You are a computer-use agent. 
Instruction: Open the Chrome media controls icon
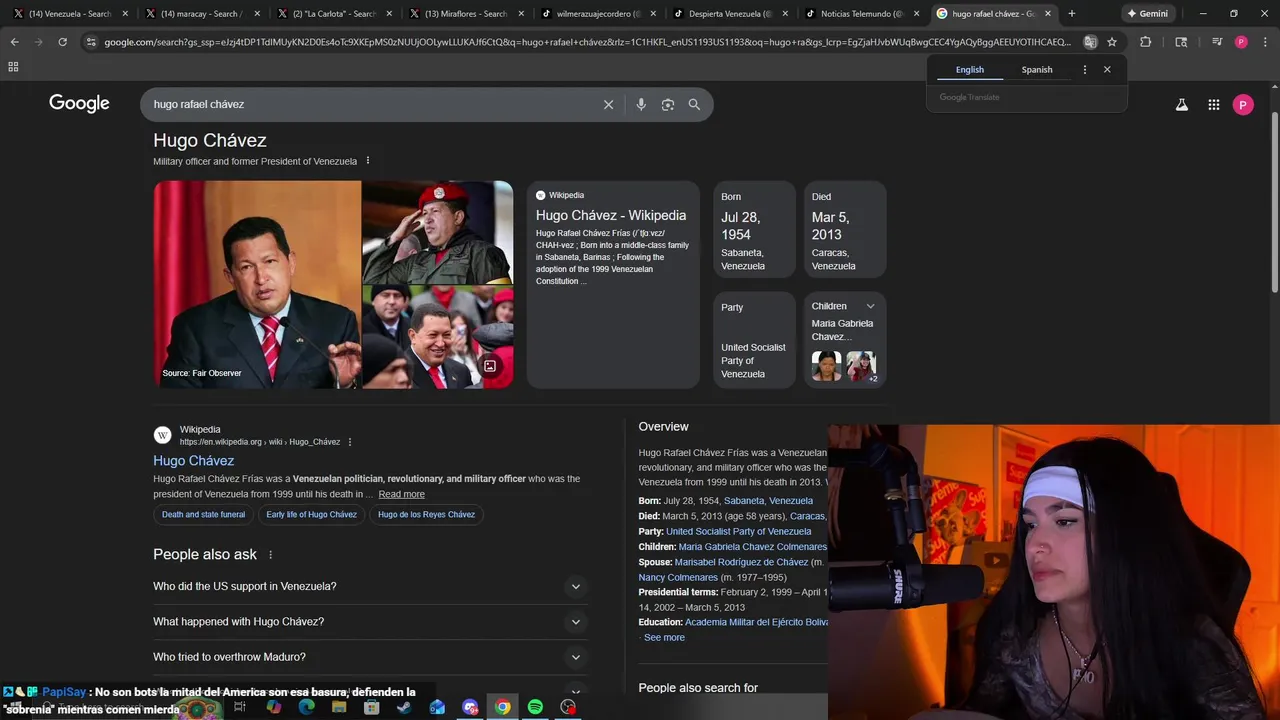tap(1217, 42)
